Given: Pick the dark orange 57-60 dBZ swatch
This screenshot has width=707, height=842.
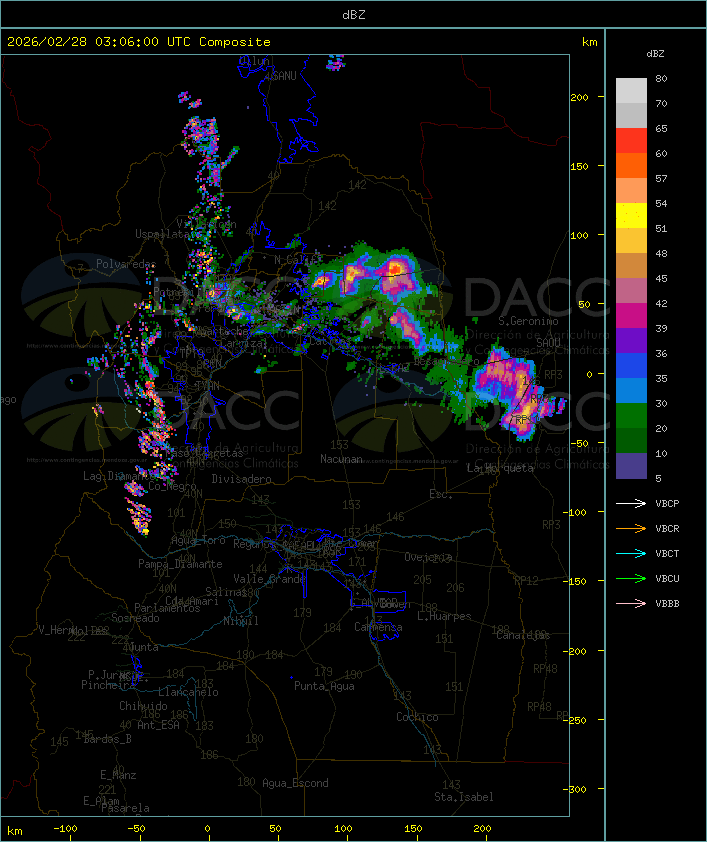Looking at the screenshot, I should tap(631, 165).
